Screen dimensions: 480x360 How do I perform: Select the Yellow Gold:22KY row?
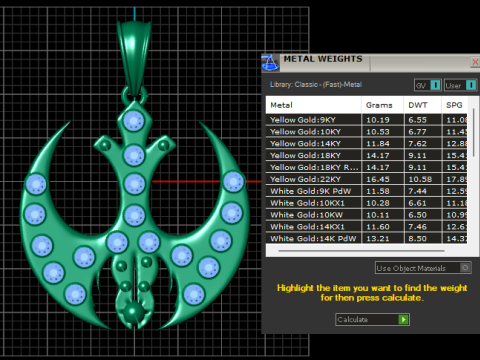(366, 179)
